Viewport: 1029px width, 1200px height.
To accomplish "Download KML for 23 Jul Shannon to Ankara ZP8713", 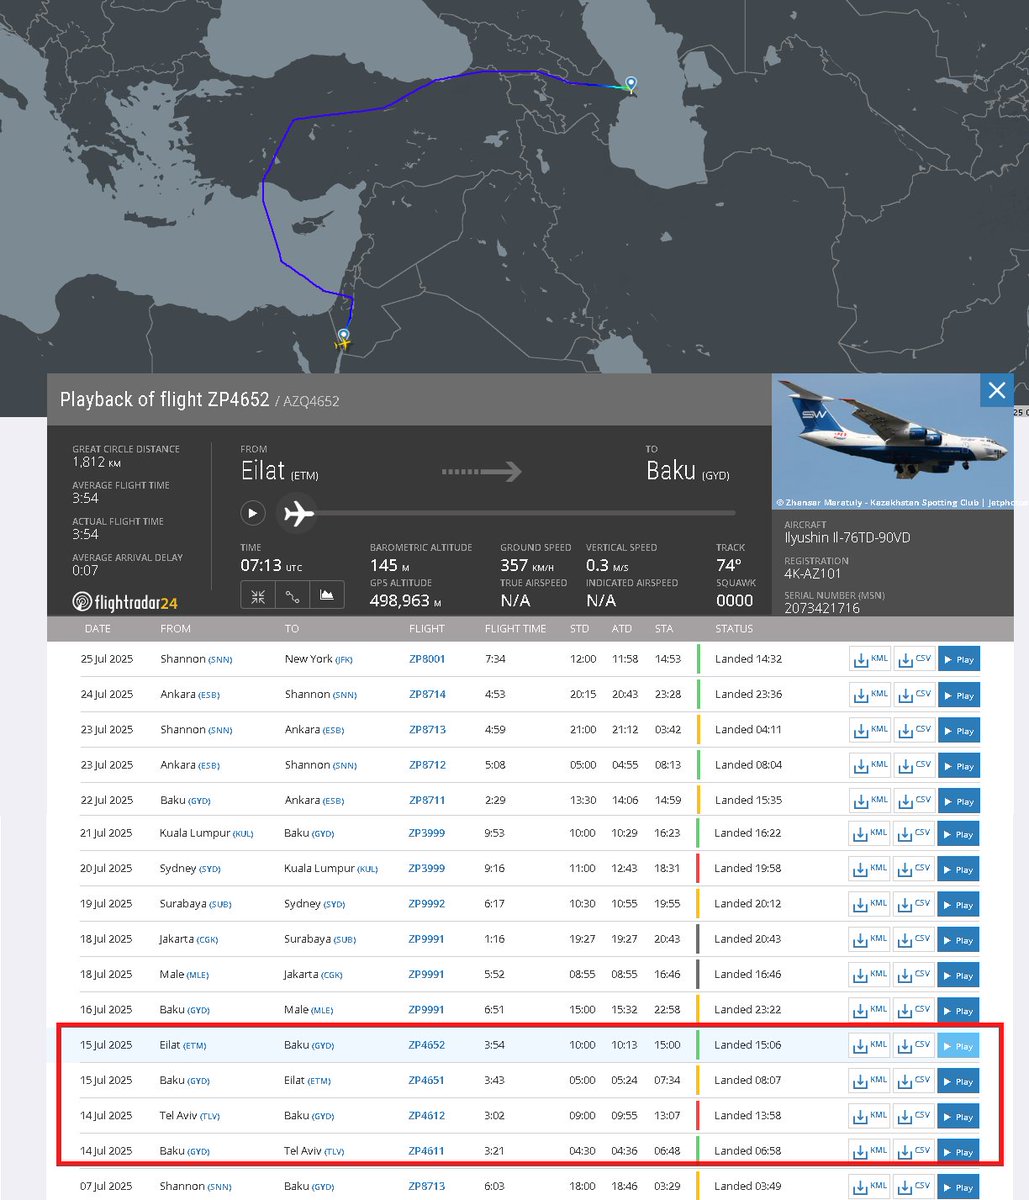I will coord(869,730).
